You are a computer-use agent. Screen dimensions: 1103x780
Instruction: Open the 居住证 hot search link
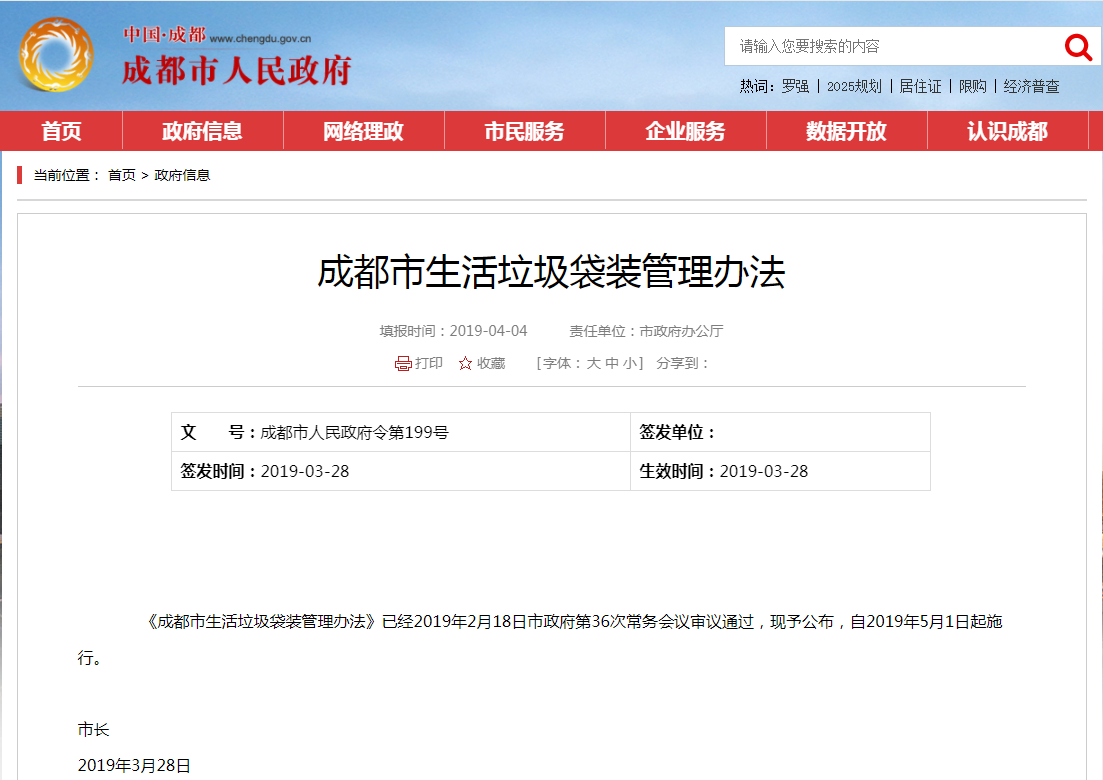(920, 87)
